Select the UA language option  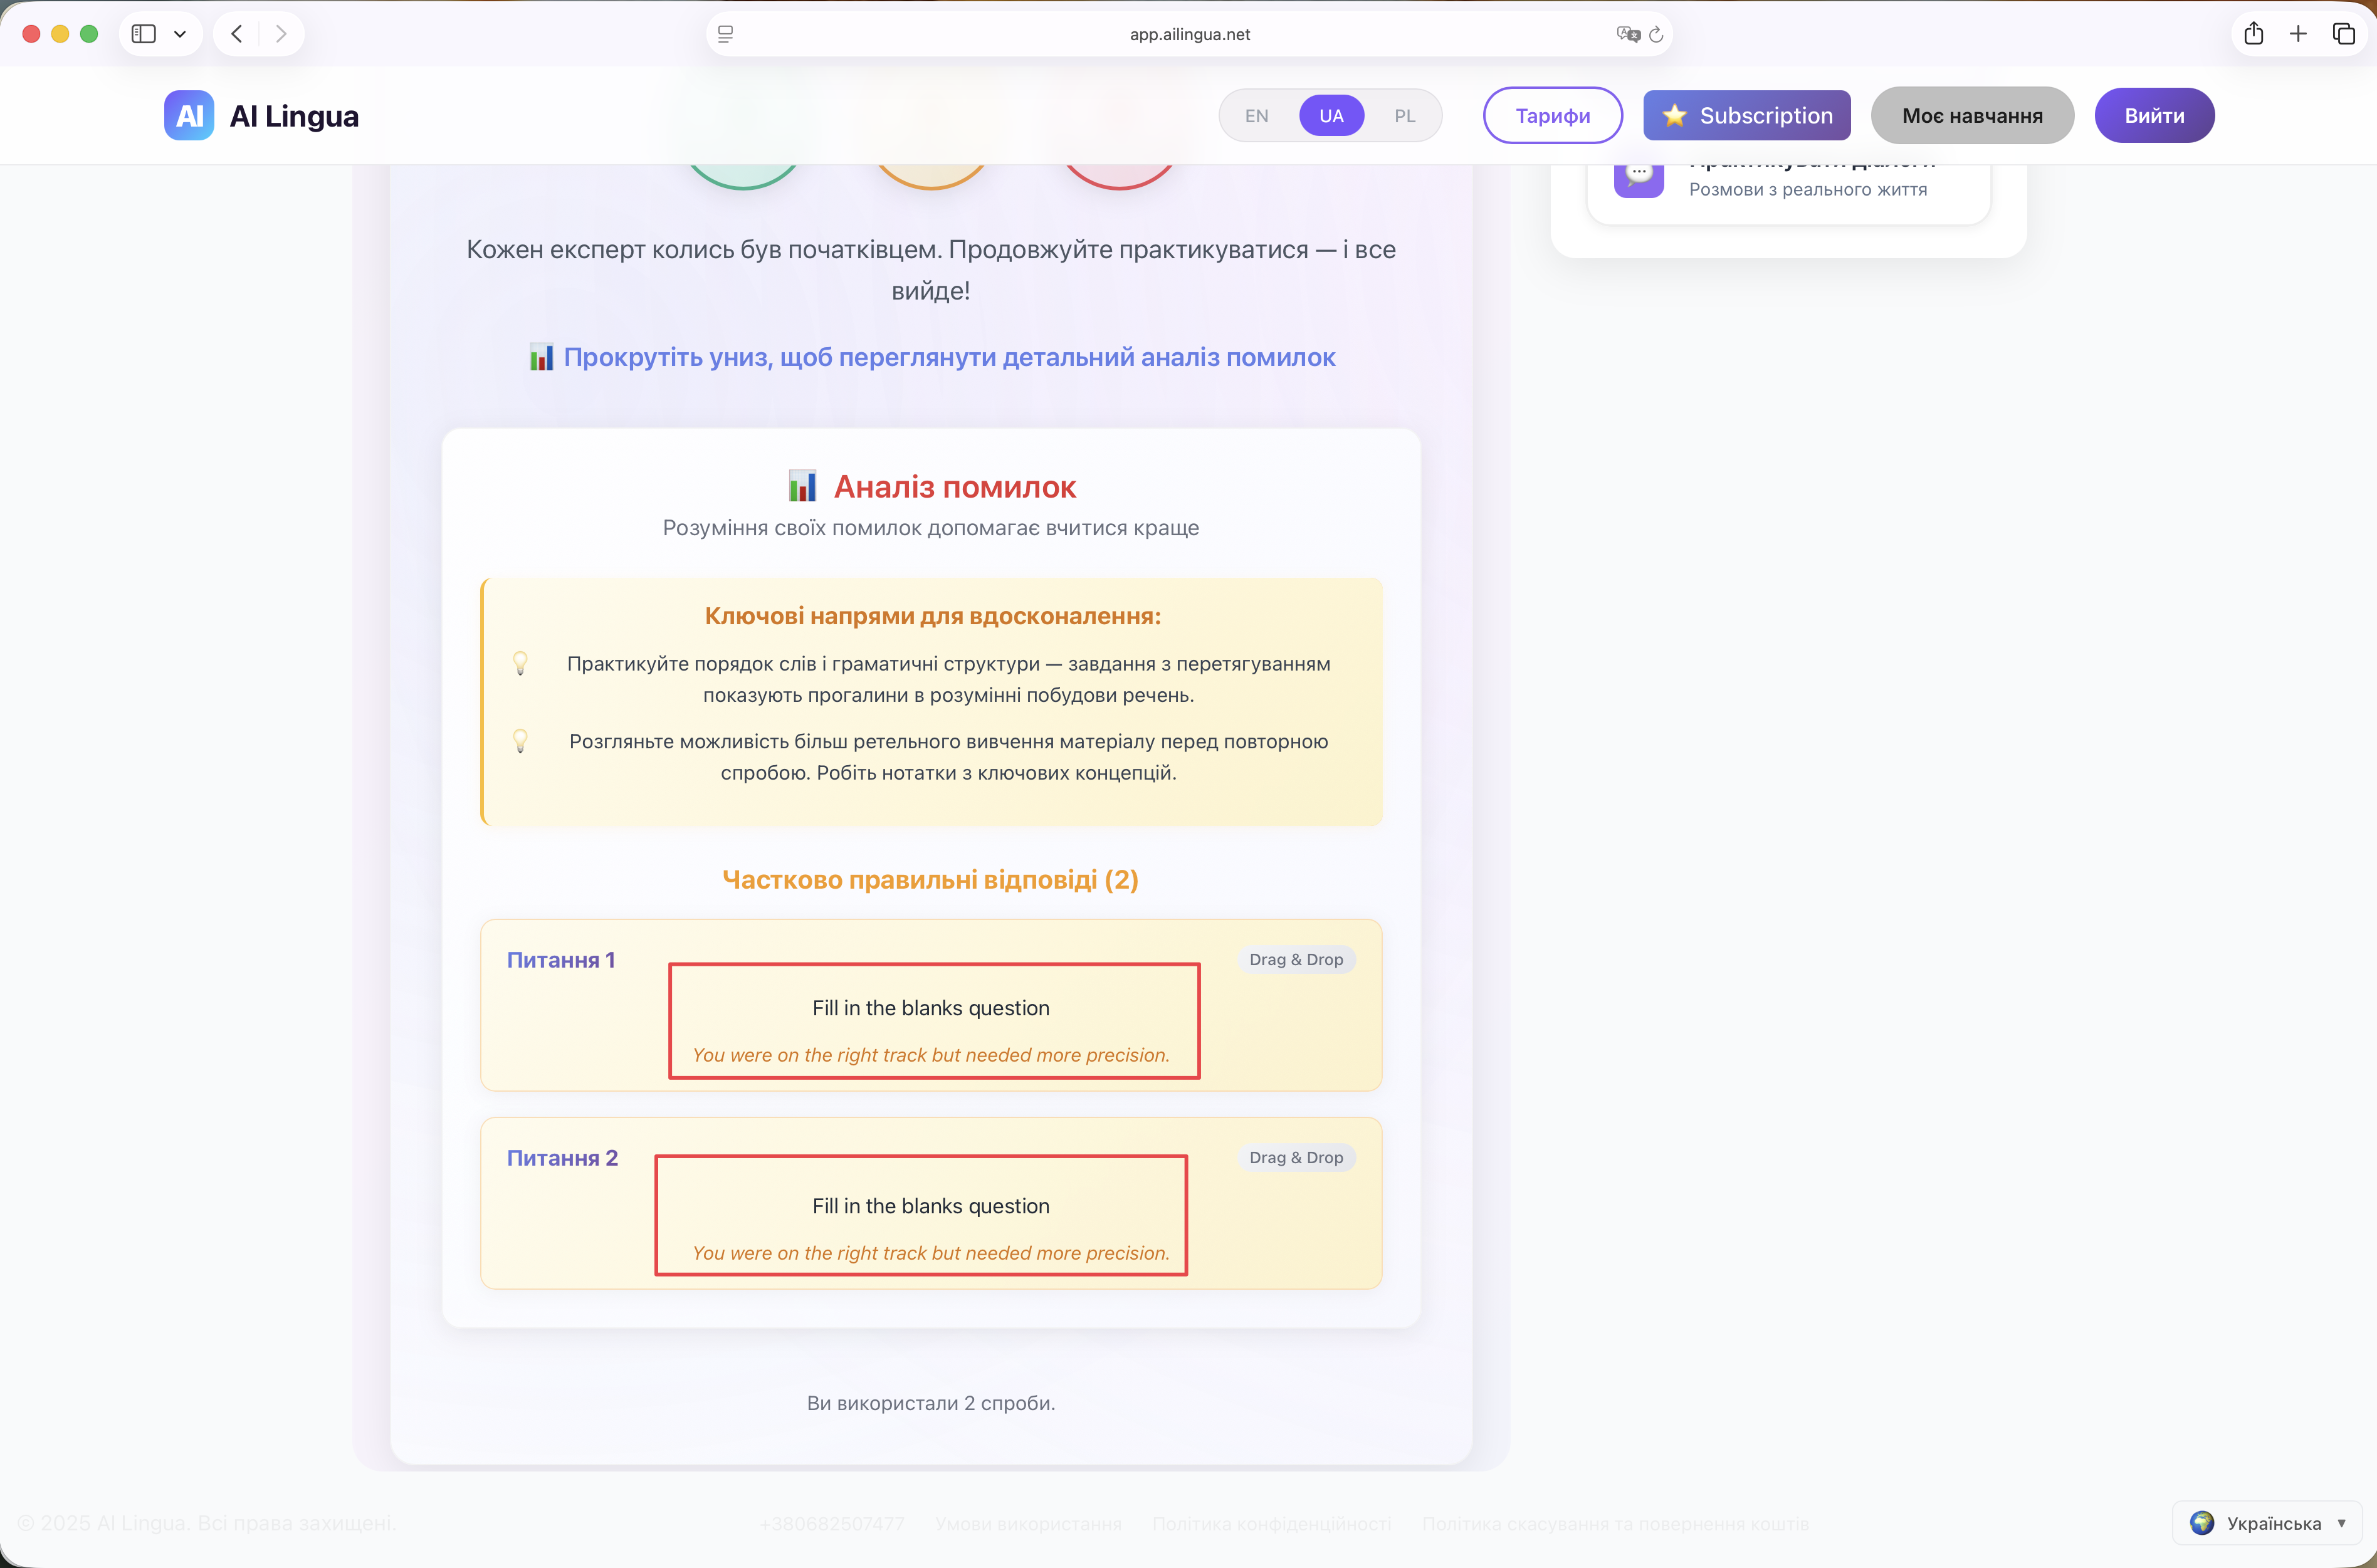click(x=1331, y=116)
